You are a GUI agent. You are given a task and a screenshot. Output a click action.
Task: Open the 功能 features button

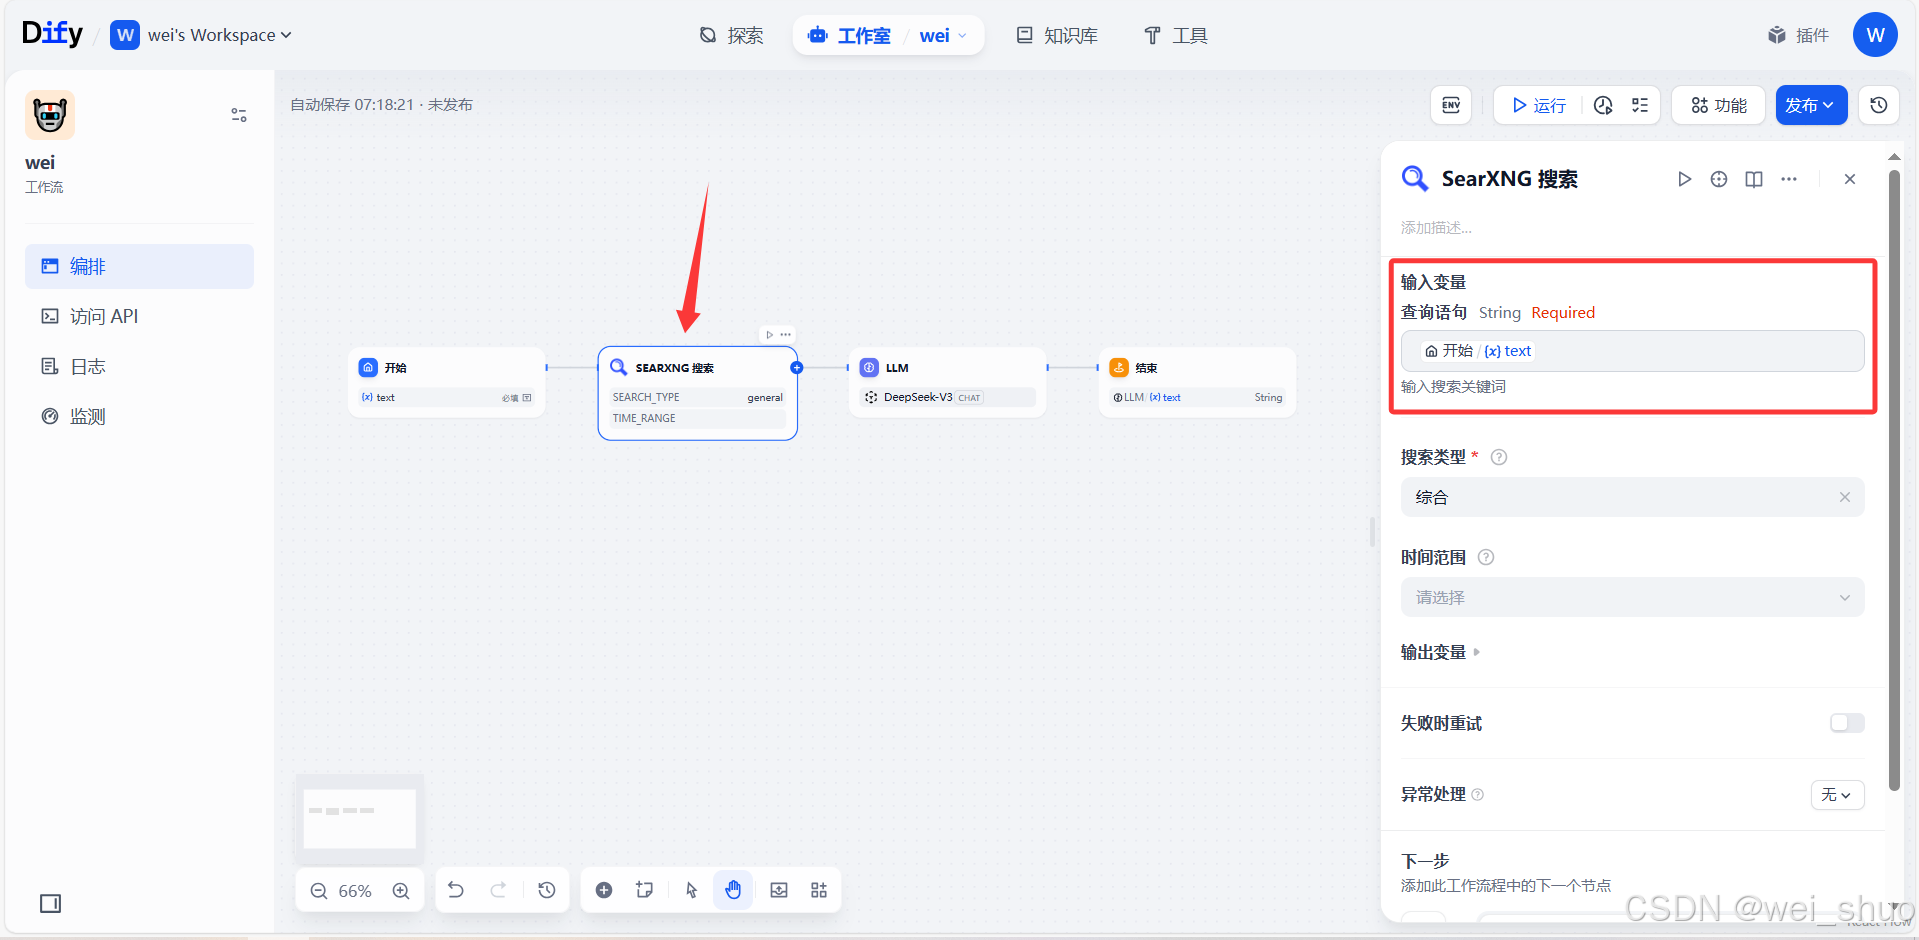coord(1718,105)
